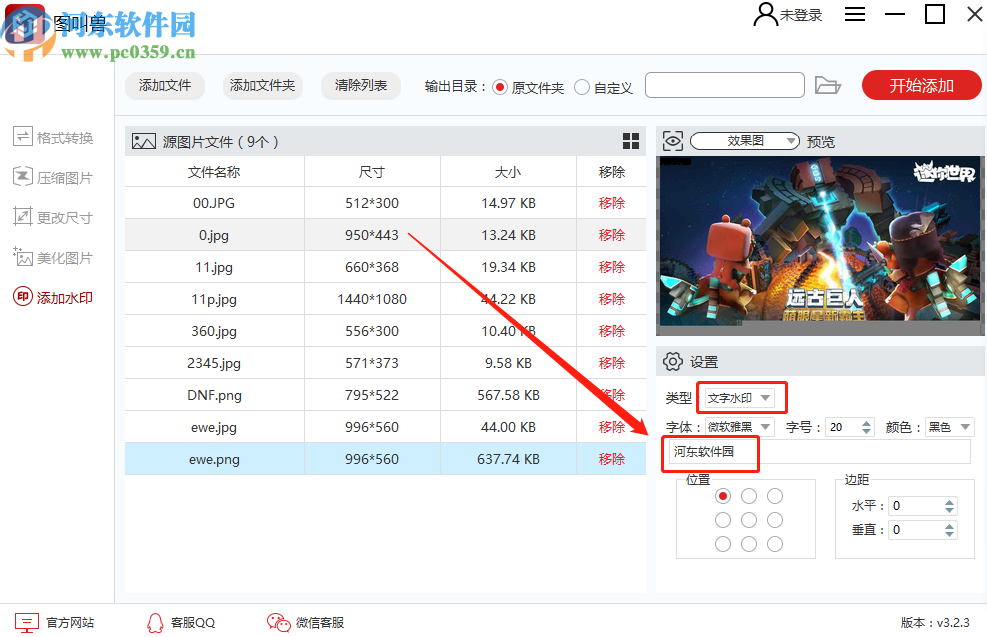Image resolution: width=987 pixels, height=637 pixels.
Task: Open the 效果图 preview dropdown
Action: [745, 140]
